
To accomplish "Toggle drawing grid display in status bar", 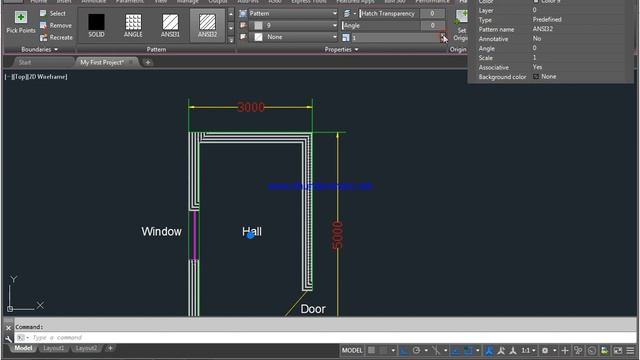I will [371, 351].
